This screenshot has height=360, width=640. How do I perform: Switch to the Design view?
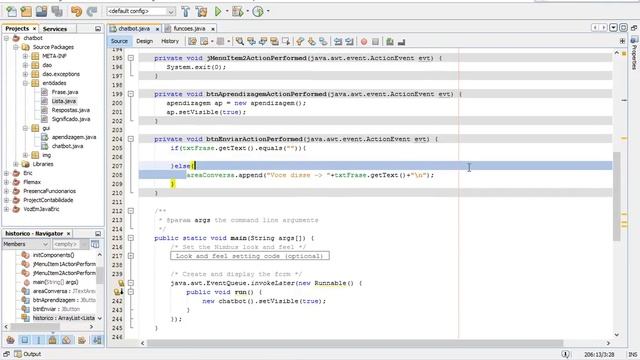144,41
